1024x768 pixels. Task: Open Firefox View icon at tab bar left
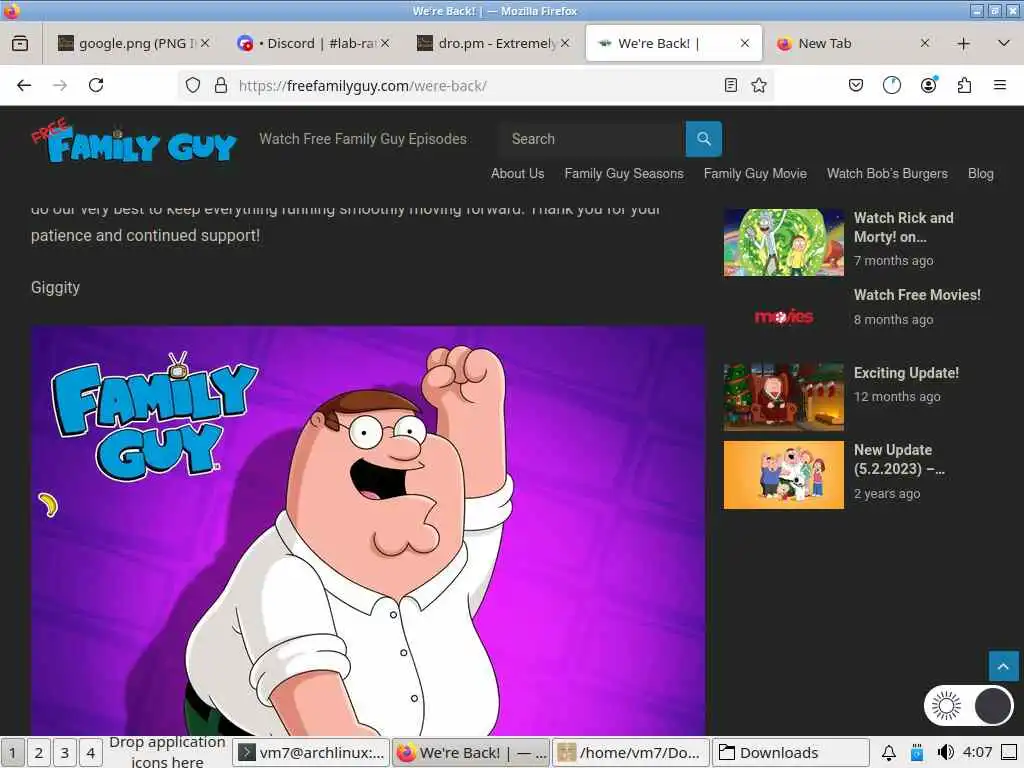[x=20, y=44]
